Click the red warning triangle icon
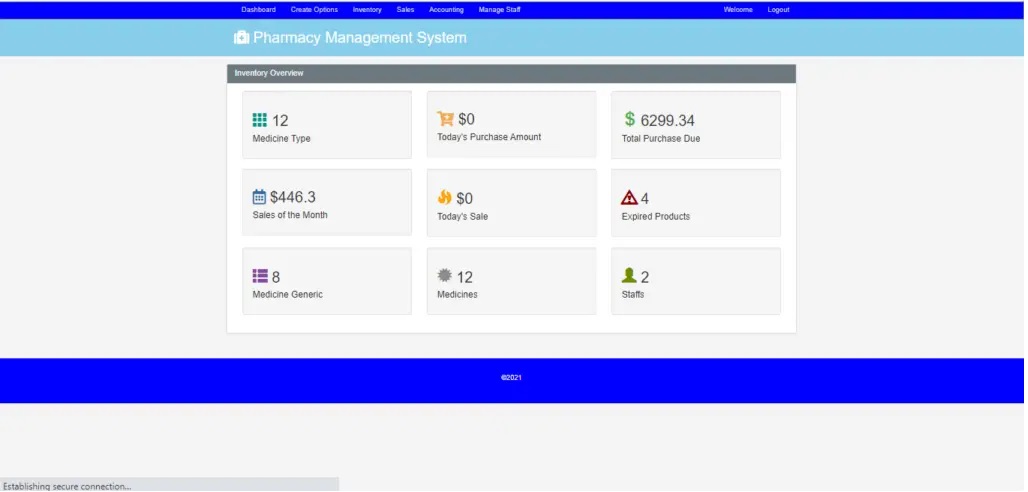The height and width of the screenshot is (492, 1028). [x=629, y=198]
